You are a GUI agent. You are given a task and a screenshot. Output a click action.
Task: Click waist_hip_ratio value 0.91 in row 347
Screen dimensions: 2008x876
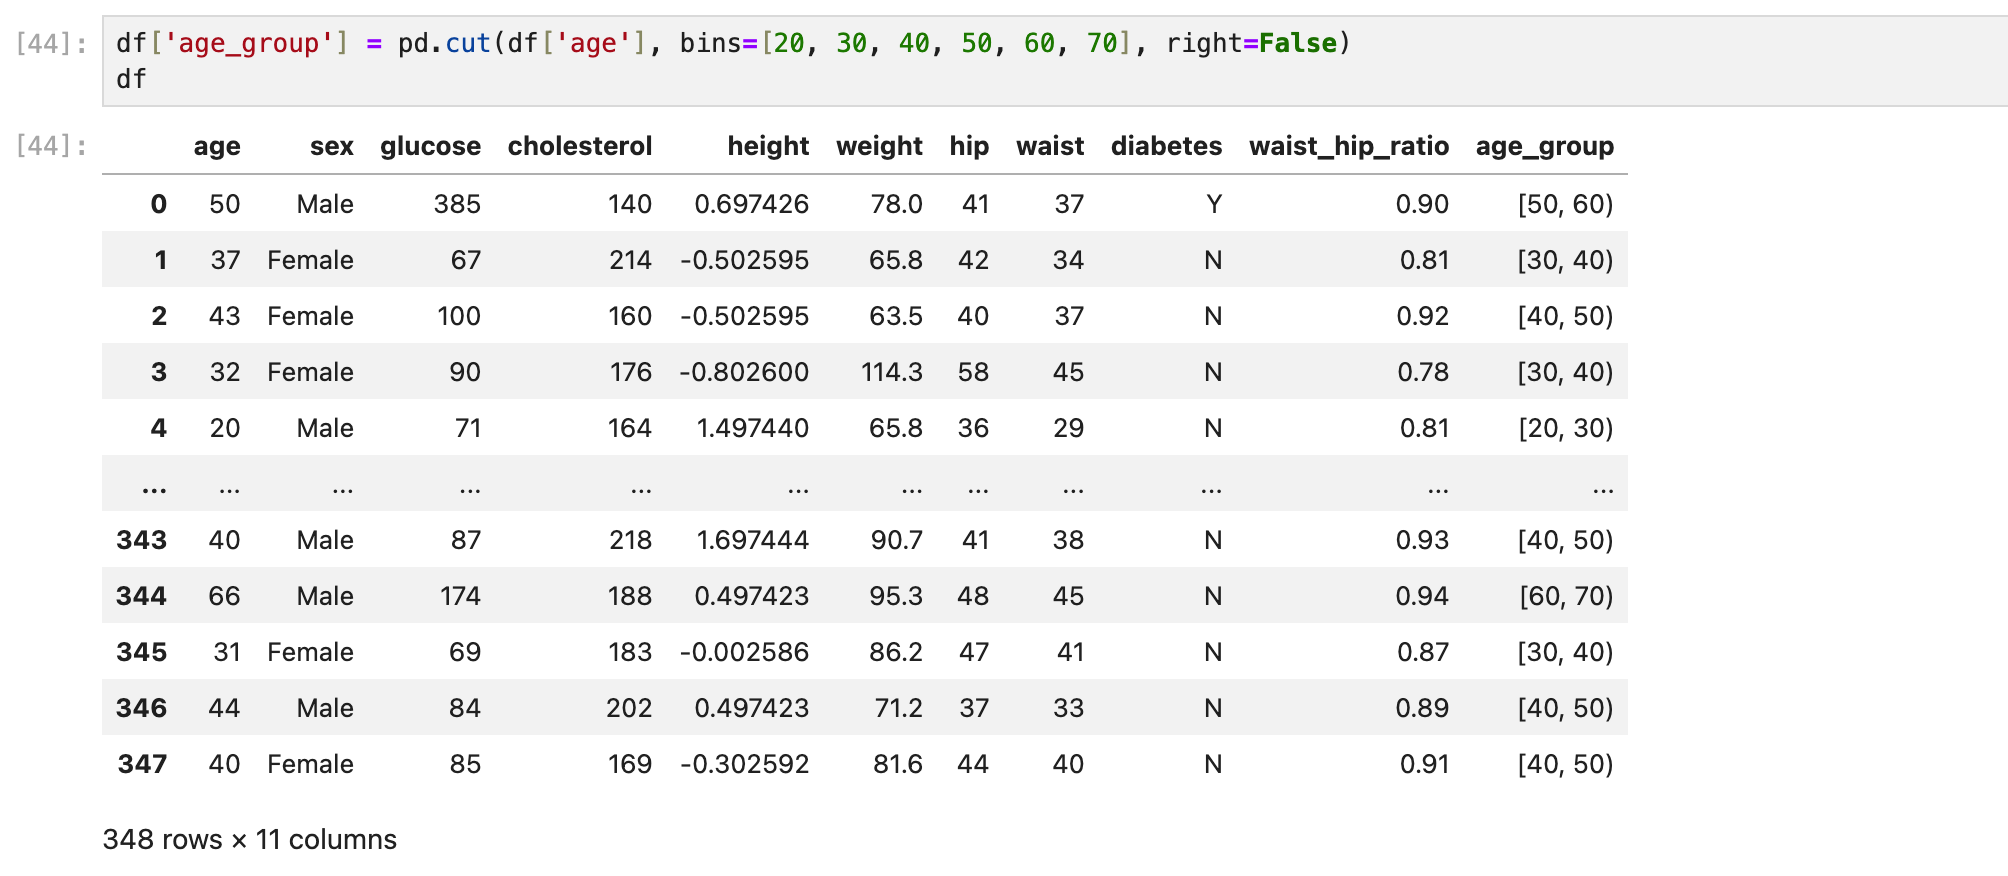click(x=1424, y=764)
